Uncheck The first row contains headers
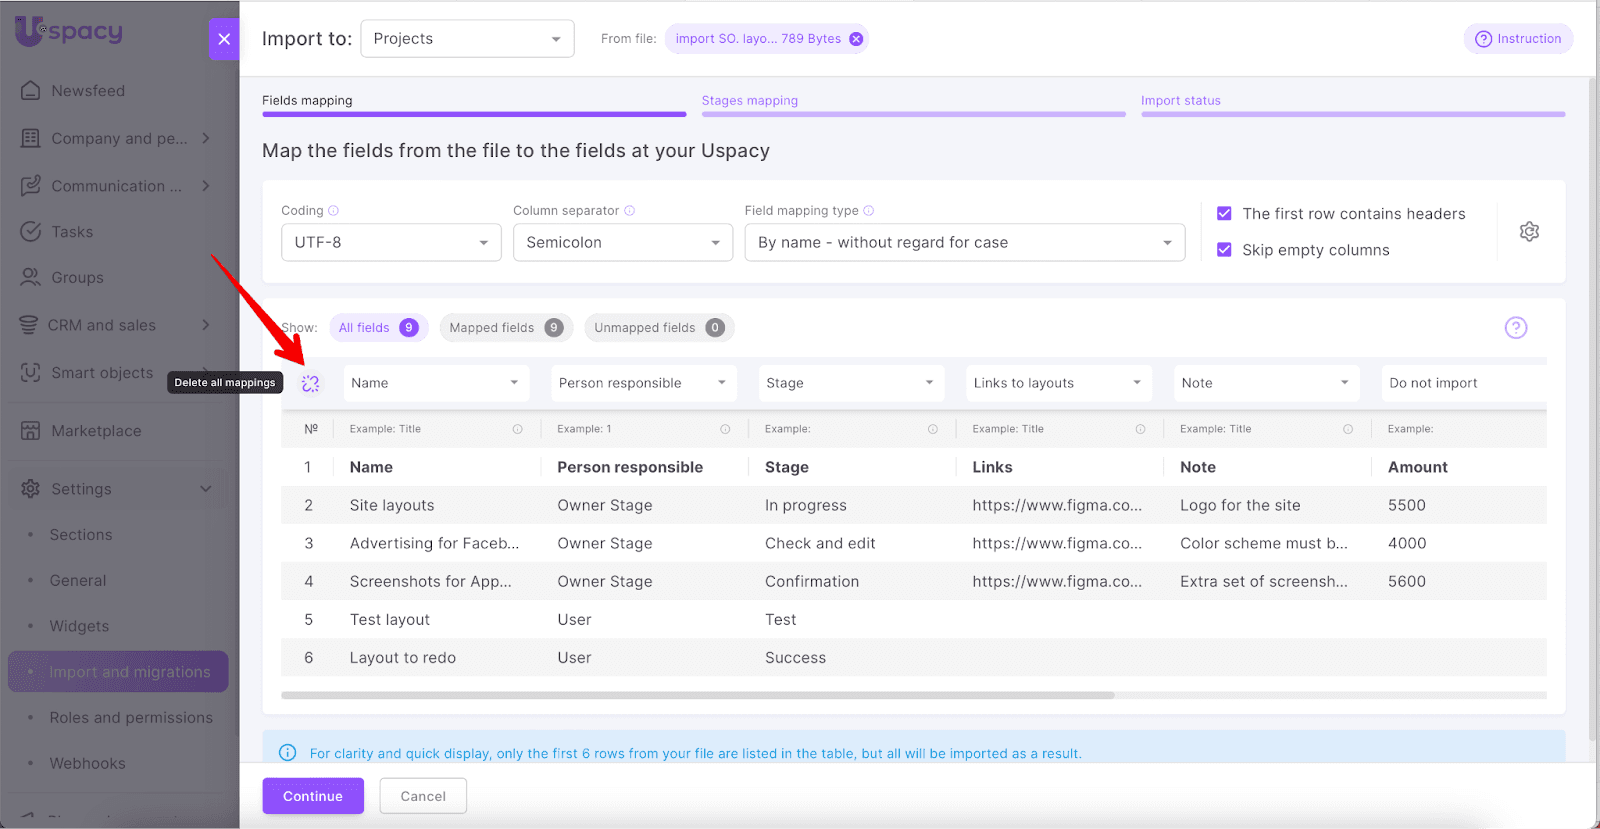Viewport: 1600px width, 829px height. pyautogui.click(x=1224, y=214)
